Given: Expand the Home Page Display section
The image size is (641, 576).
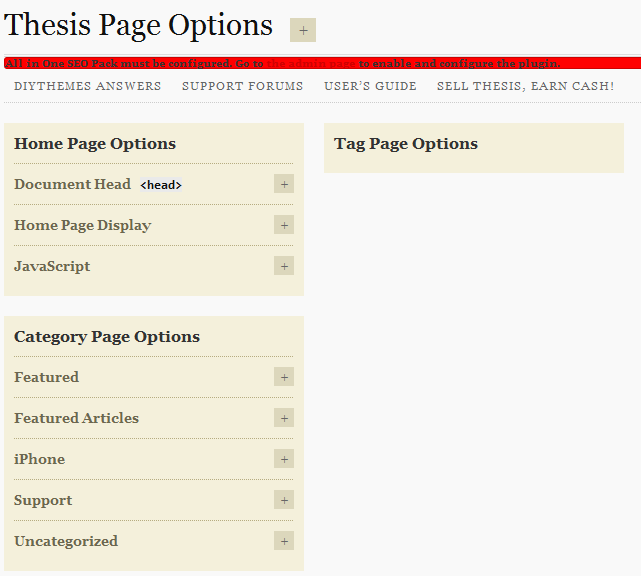Looking at the screenshot, I should click(284, 225).
